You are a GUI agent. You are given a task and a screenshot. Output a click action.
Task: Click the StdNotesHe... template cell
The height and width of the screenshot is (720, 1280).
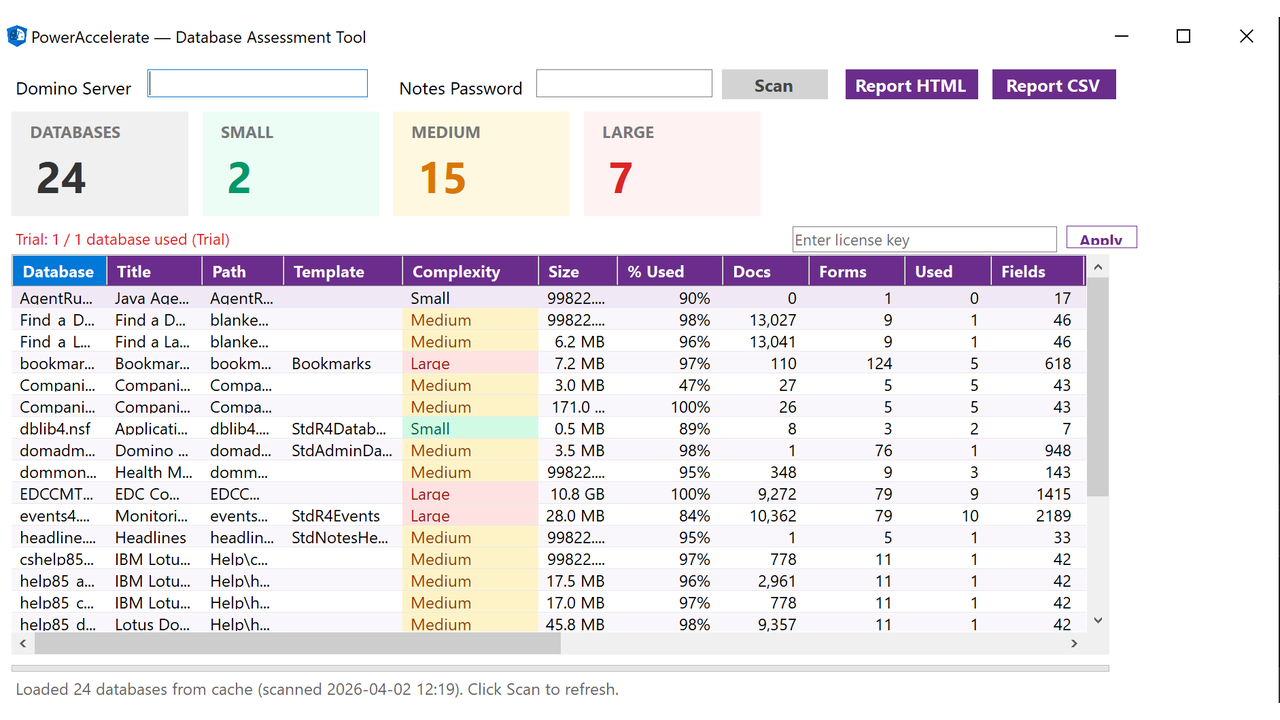[x=343, y=537]
